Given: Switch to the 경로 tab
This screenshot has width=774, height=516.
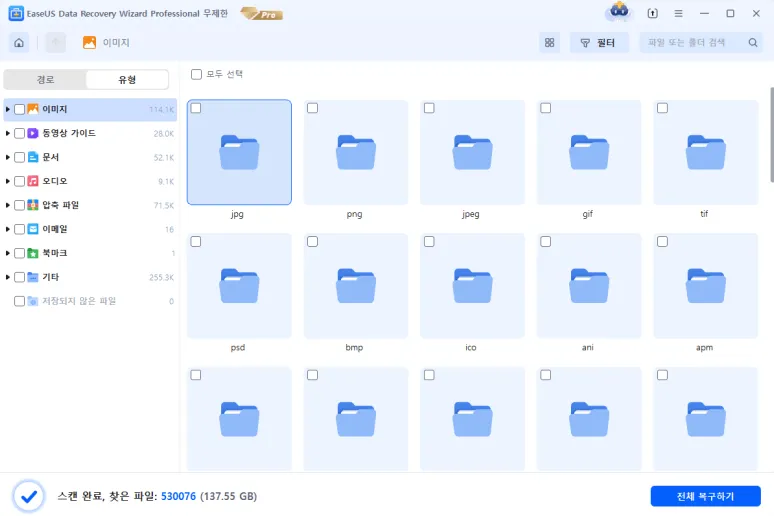Looking at the screenshot, I should pos(45,80).
